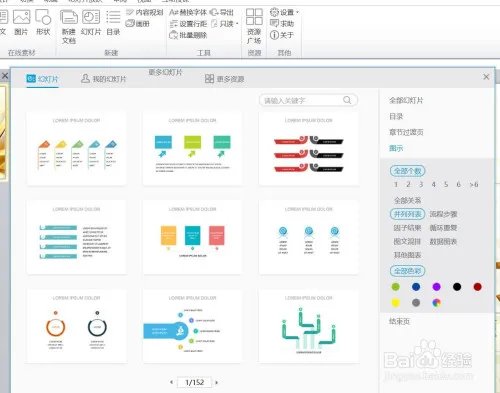
Task: Select the 目录 category in the right panel
Action: (x=396, y=116)
